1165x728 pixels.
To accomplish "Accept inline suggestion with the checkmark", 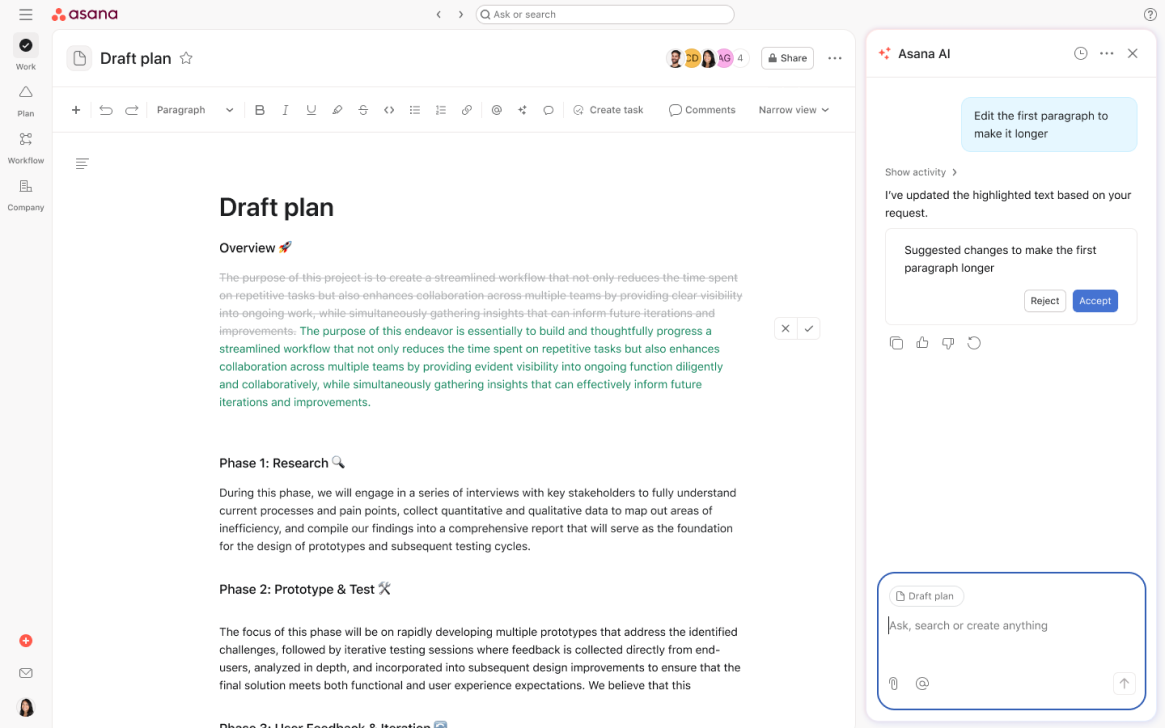I will click(808, 328).
